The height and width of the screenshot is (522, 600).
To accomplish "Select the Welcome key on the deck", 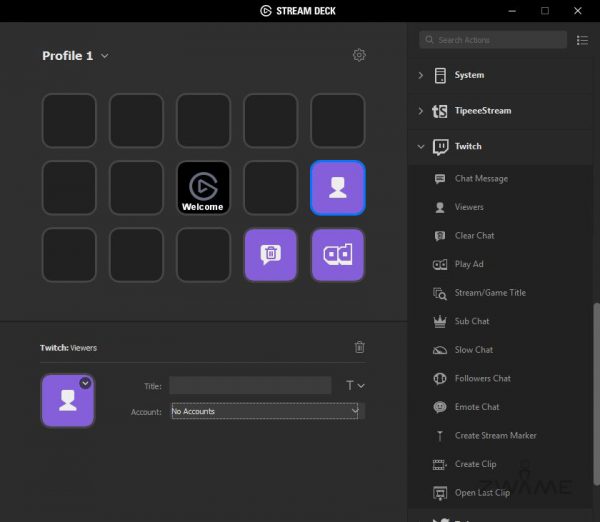I will [x=203, y=188].
